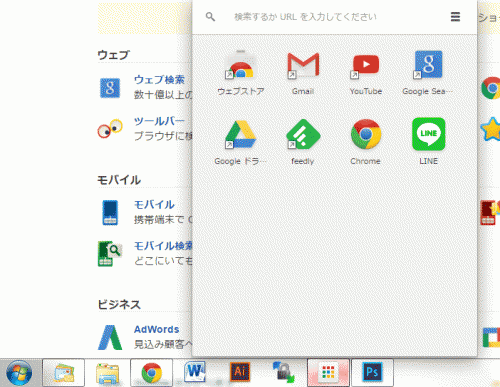Click the AdWords logo icon

click(x=110, y=337)
